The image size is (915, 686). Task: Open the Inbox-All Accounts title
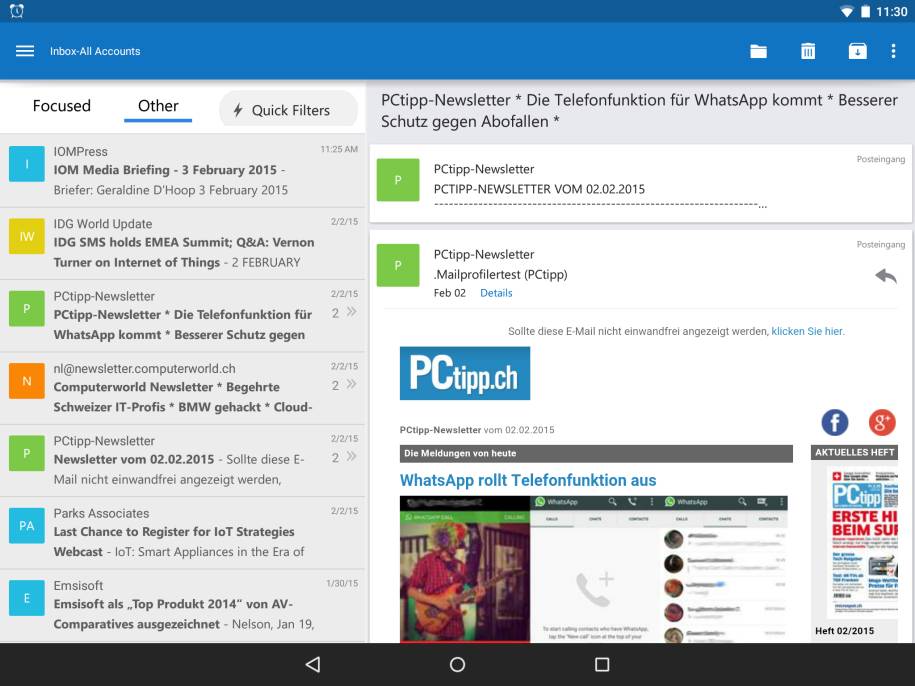(x=95, y=51)
